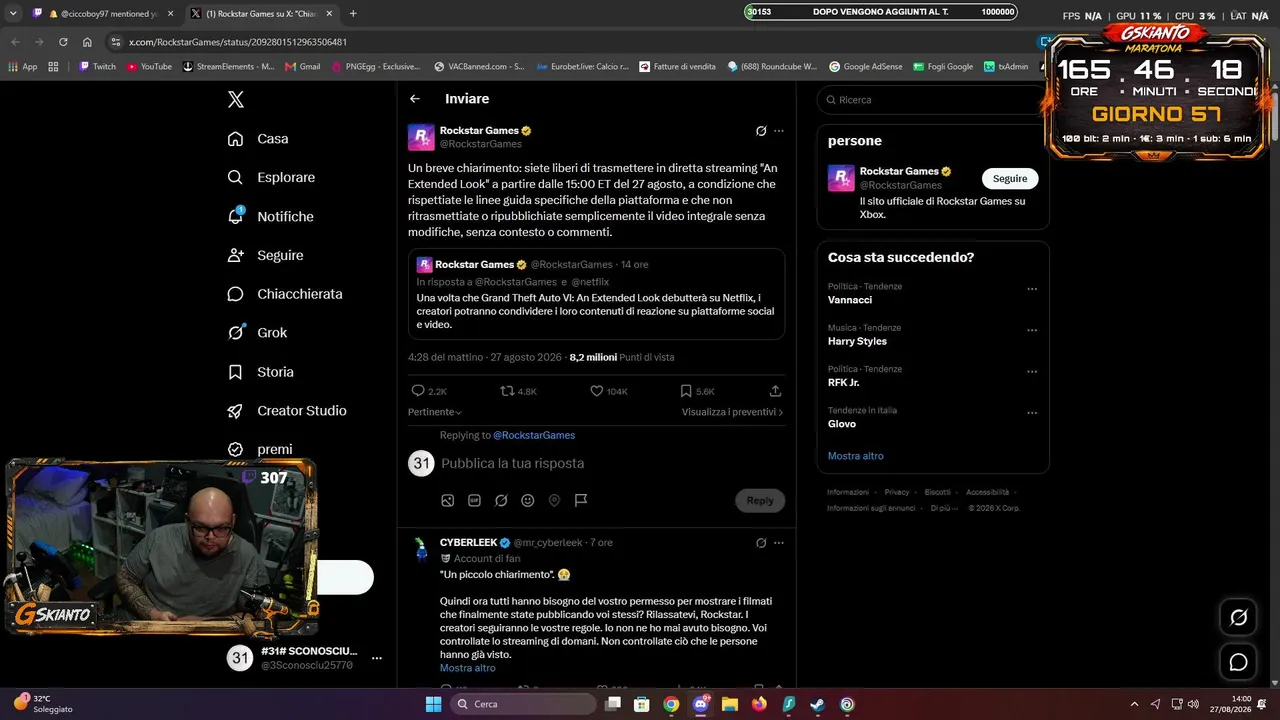
Task: Click the Notifiche bell icon
Action: coord(236,216)
